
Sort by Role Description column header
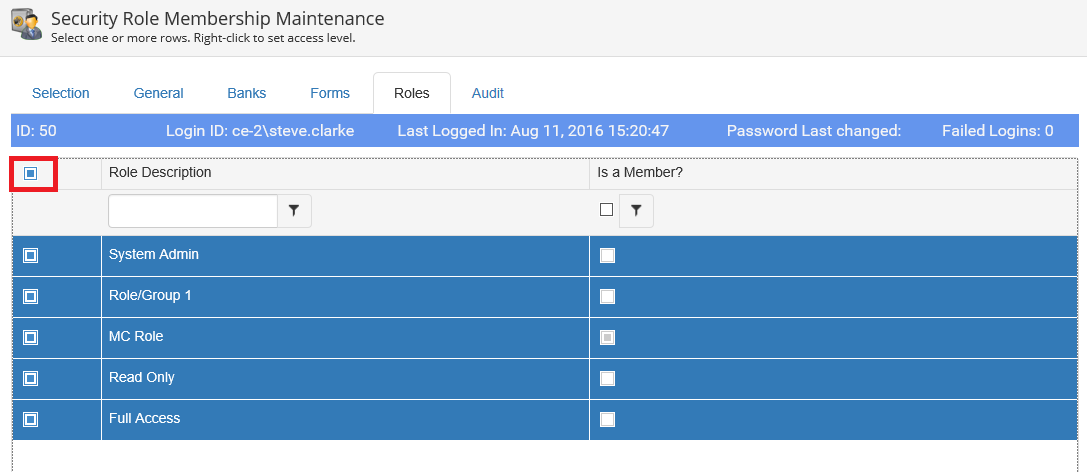[x=160, y=172]
